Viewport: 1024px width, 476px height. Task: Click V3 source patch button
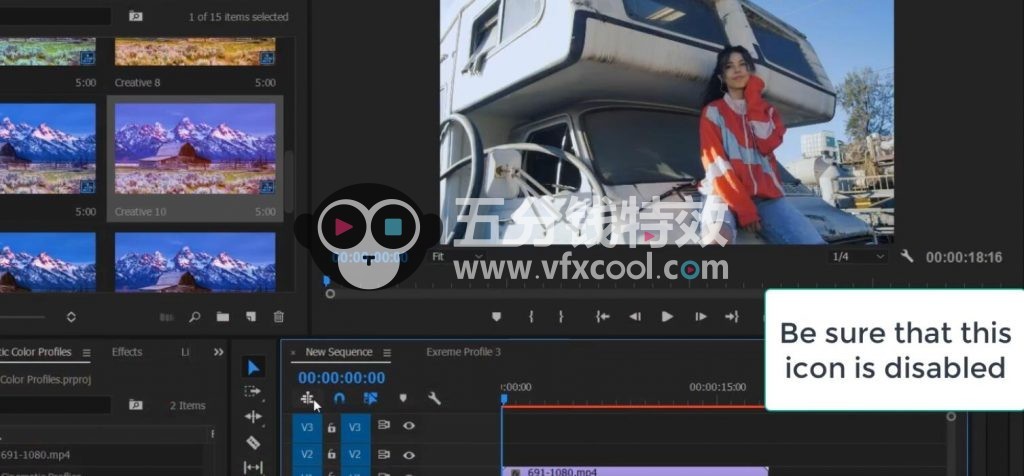point(307,428)
